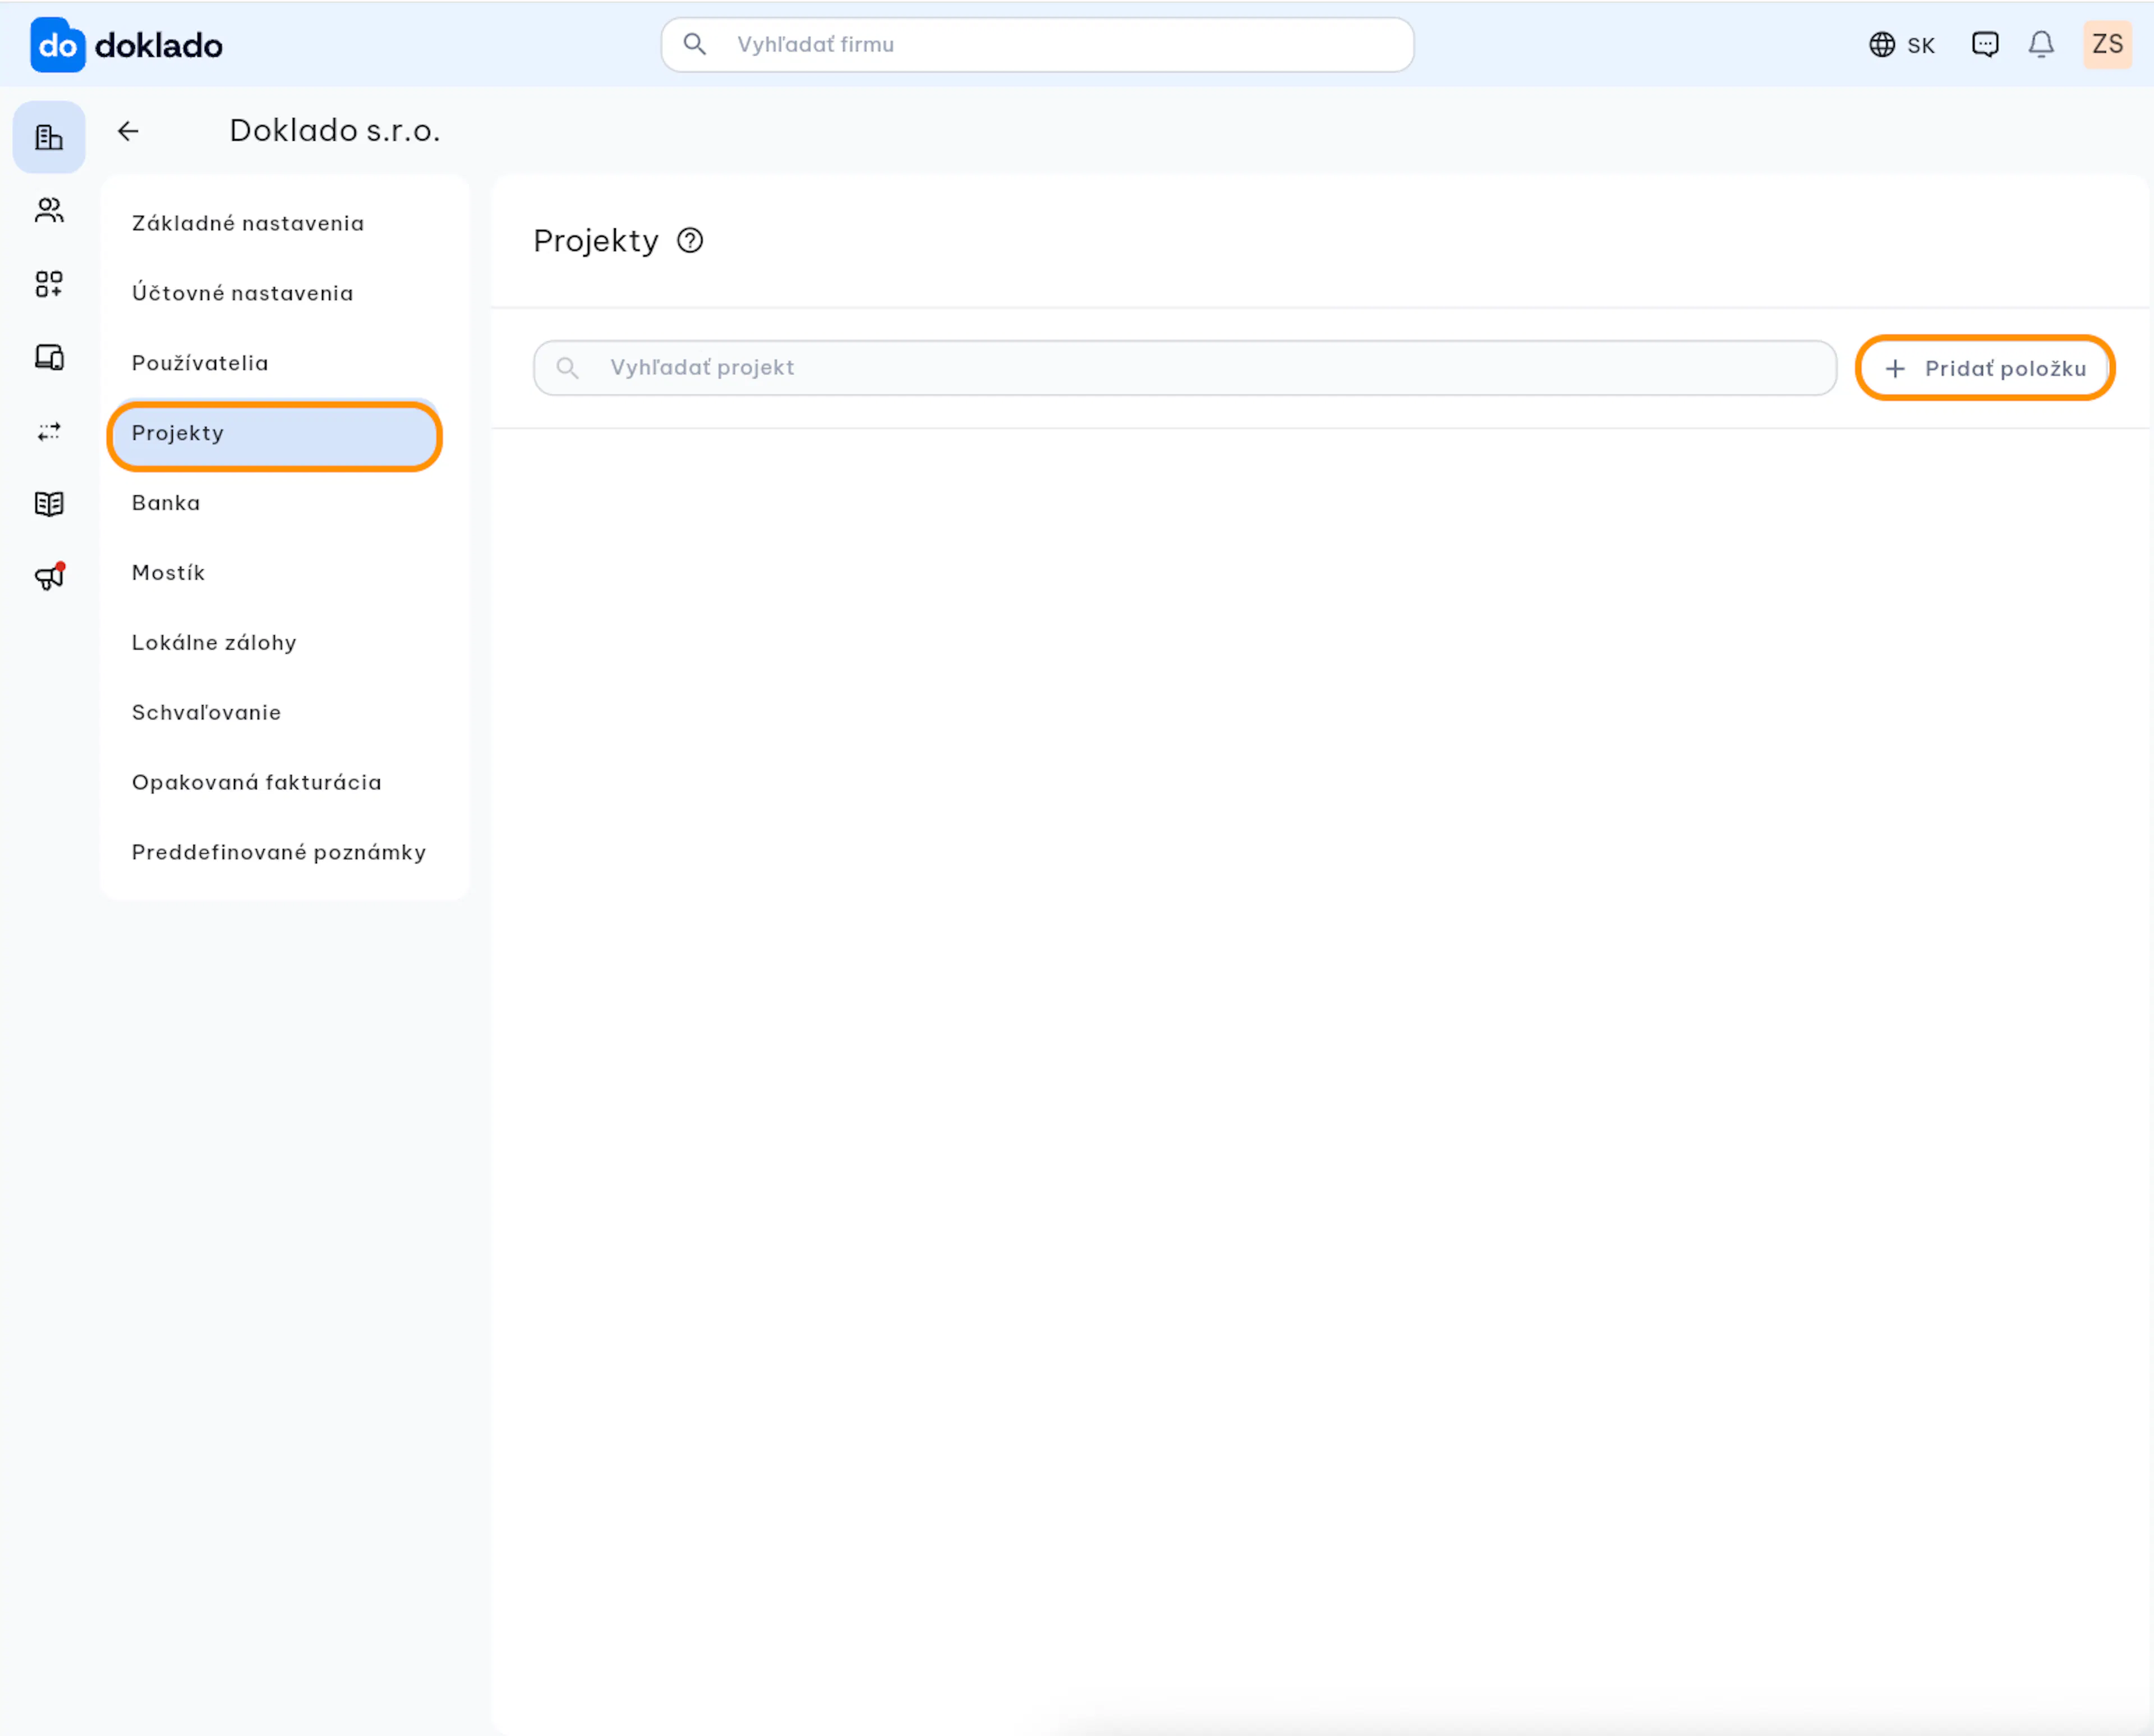
Task: Open the devices icon in sidebar
Action: [x=49, y=357]
